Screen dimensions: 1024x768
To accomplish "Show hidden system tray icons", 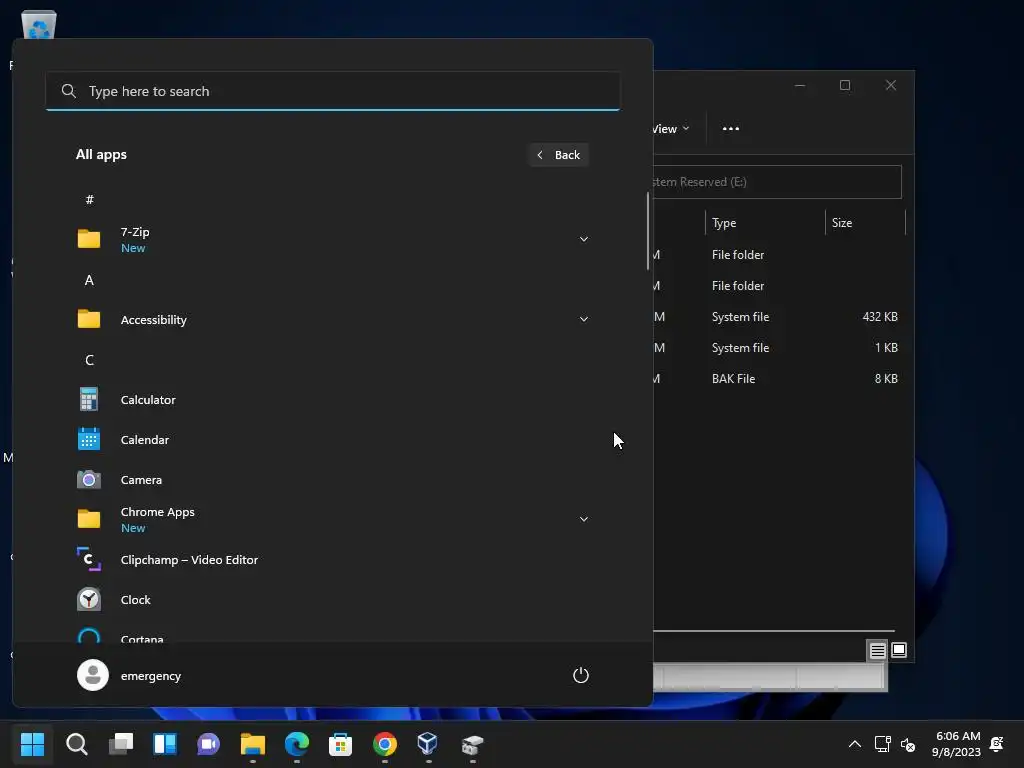I will click(855, 744).
